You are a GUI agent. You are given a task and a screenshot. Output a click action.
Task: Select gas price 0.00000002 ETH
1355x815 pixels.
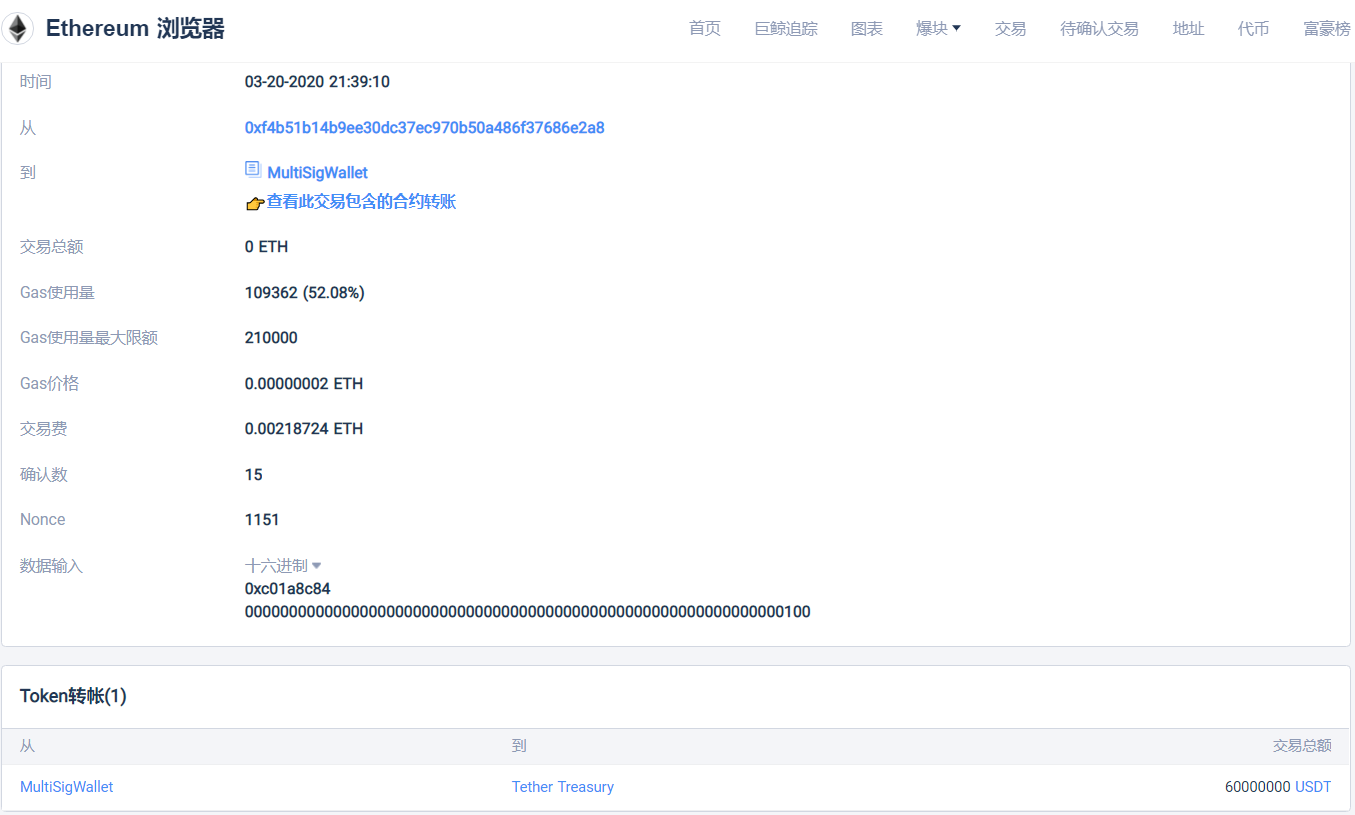304,384
